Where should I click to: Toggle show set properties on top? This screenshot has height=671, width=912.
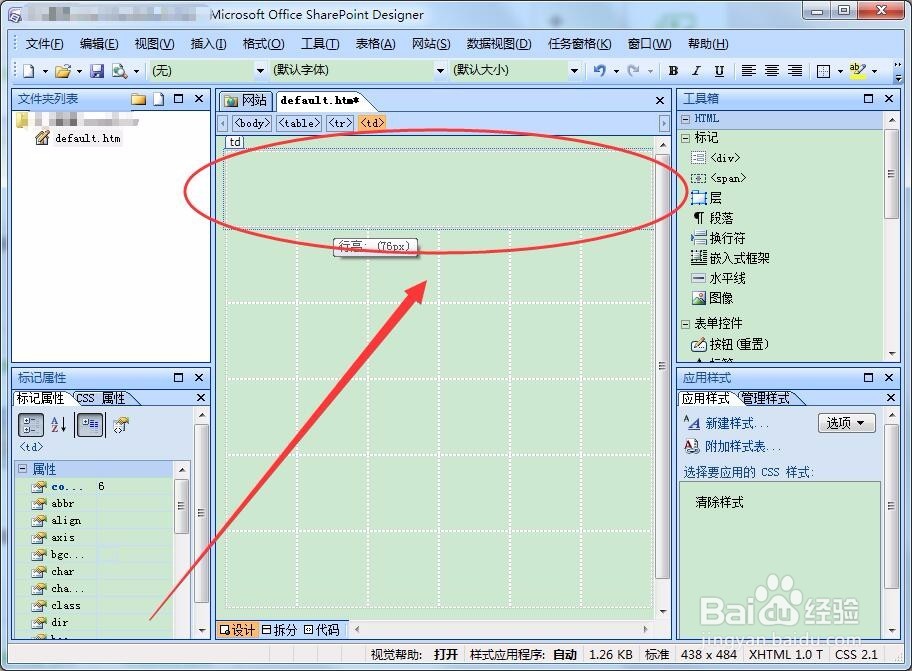[x=90, y=425]
